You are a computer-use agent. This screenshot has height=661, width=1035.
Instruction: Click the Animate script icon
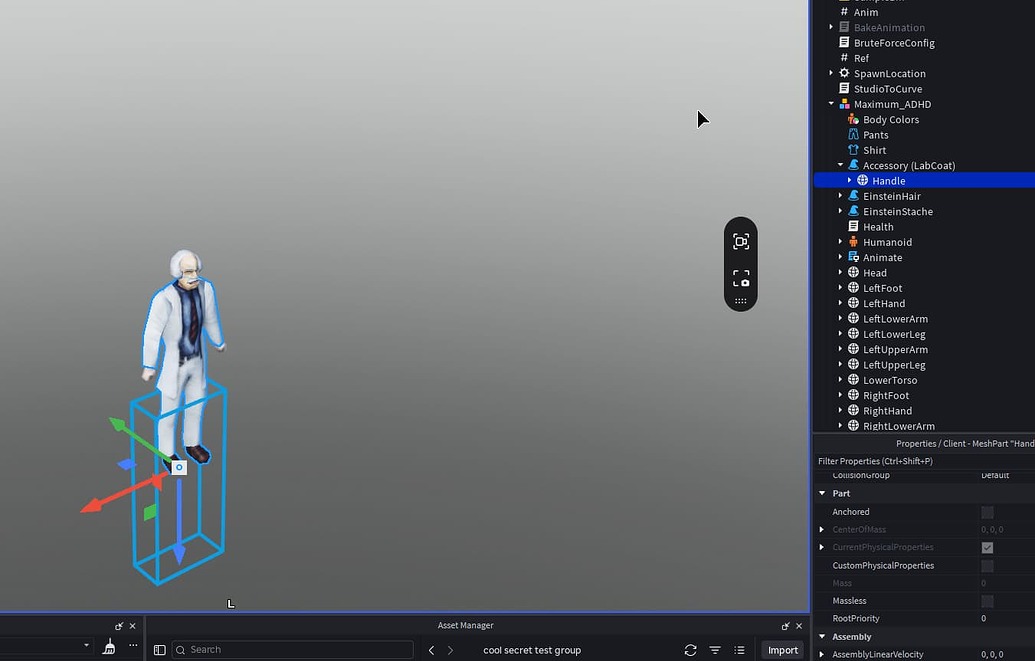click(853, 257)
